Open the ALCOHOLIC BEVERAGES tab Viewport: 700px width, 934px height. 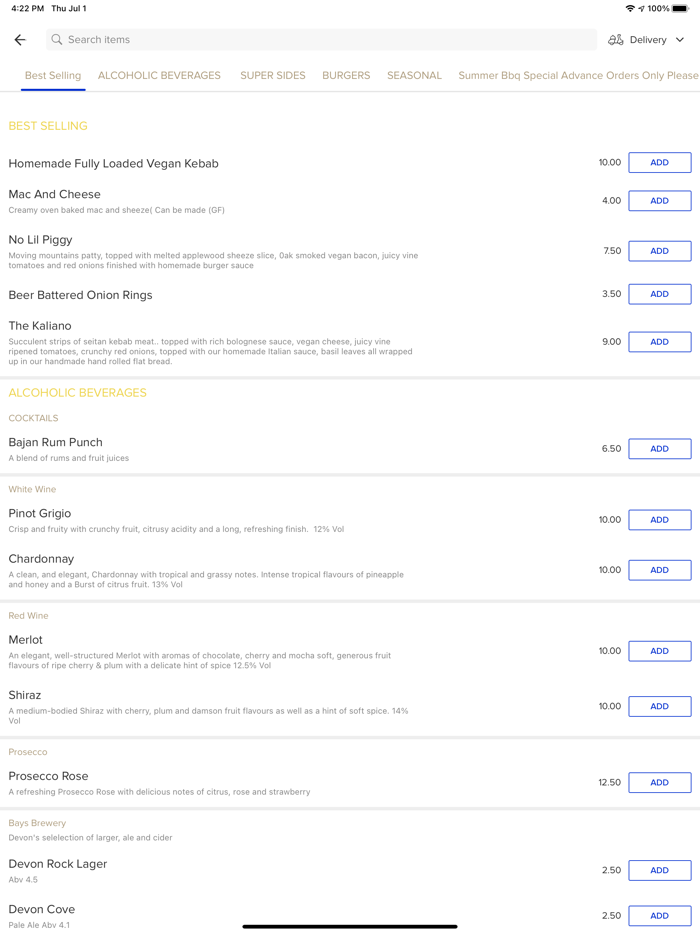click(159, 76)
